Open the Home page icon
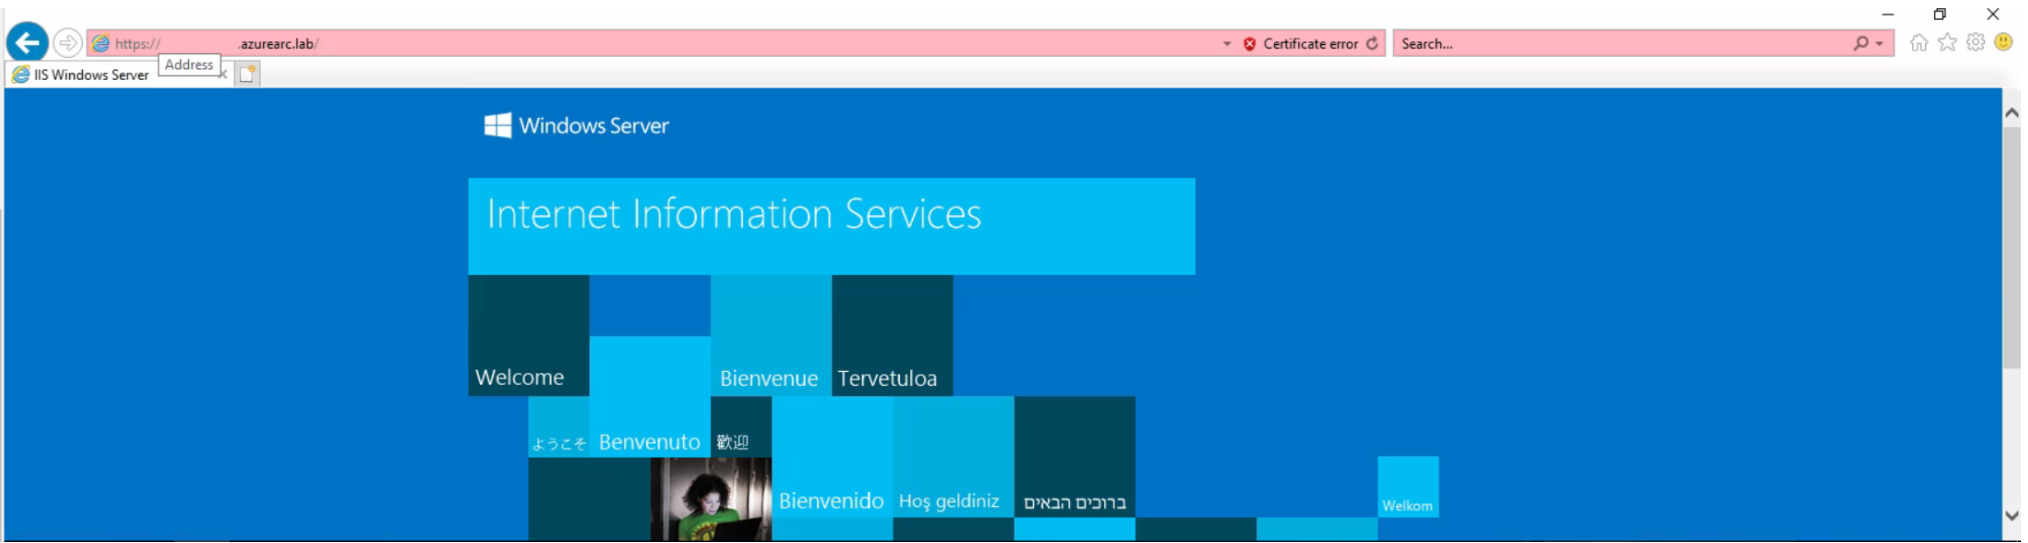The height and width of the screenshot is (543, 2028). click(x=1918, y=42)
